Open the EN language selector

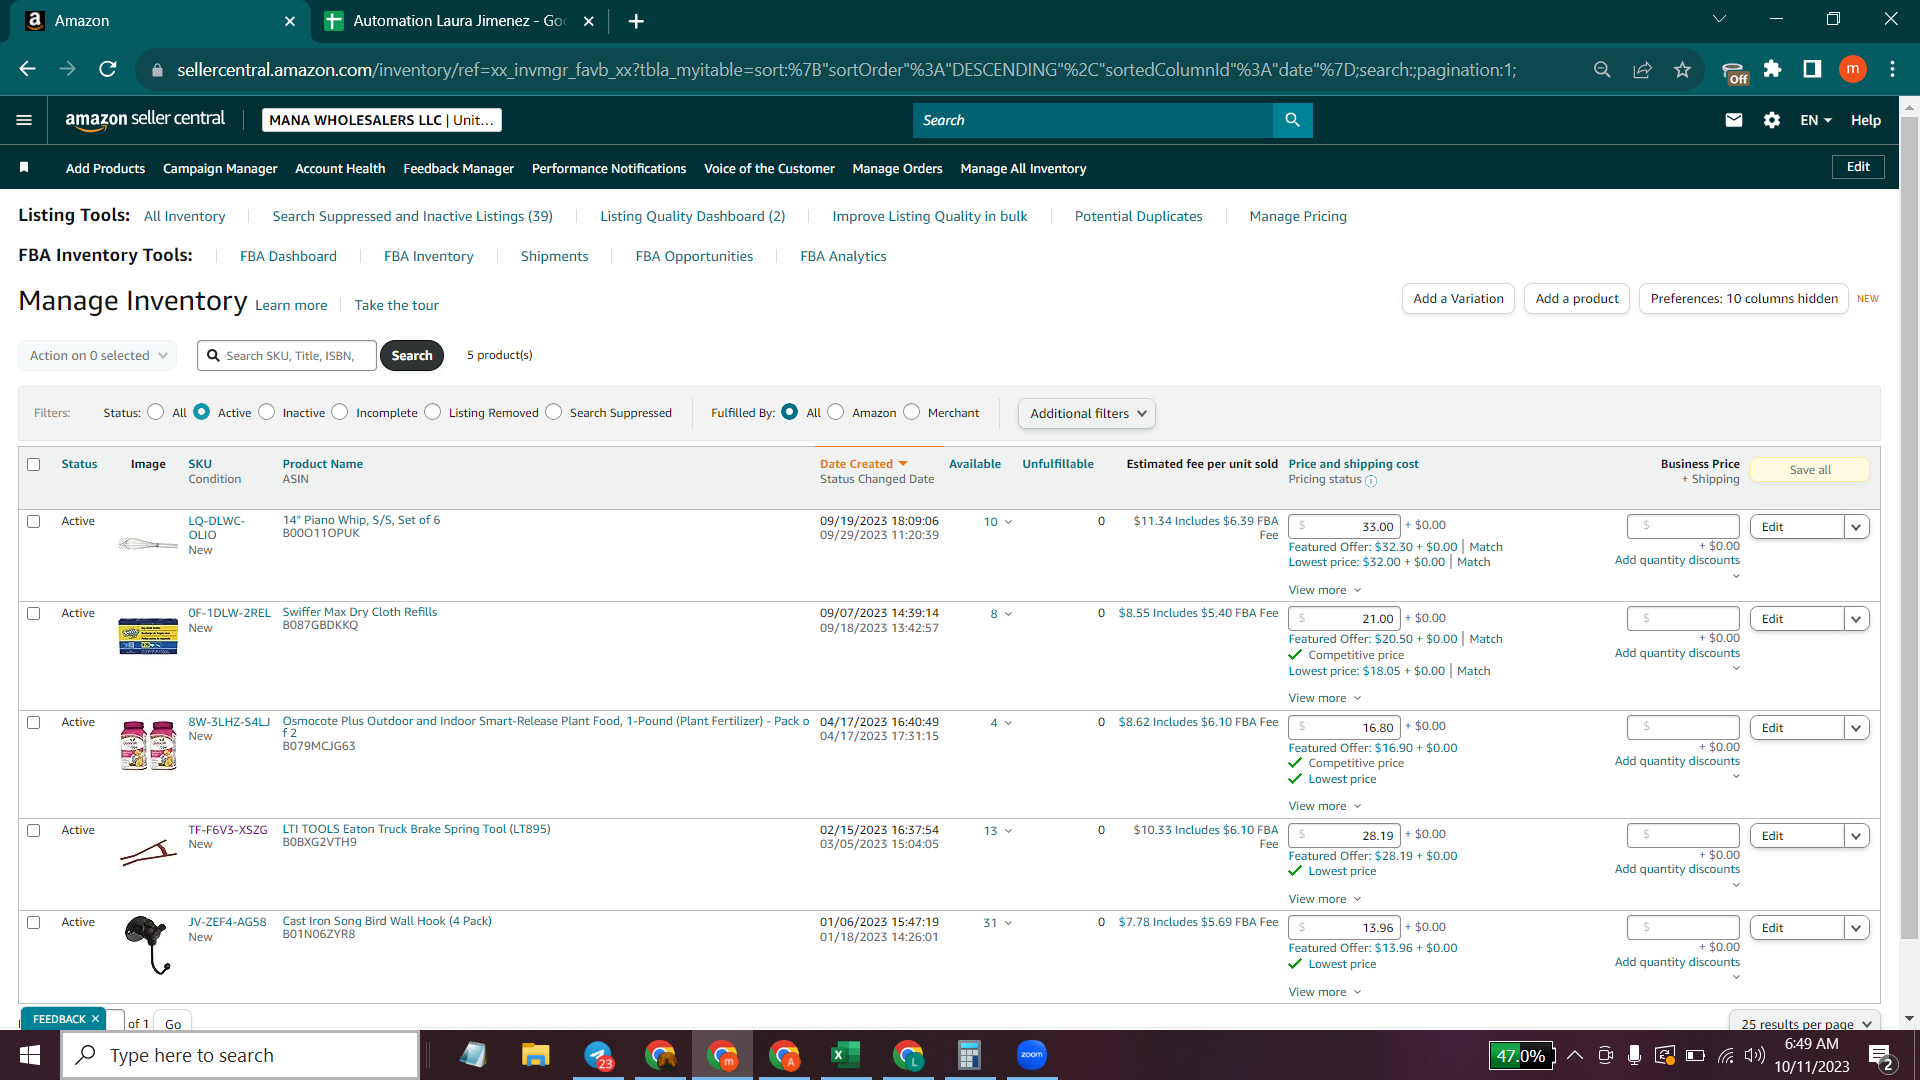(1816, 120)
